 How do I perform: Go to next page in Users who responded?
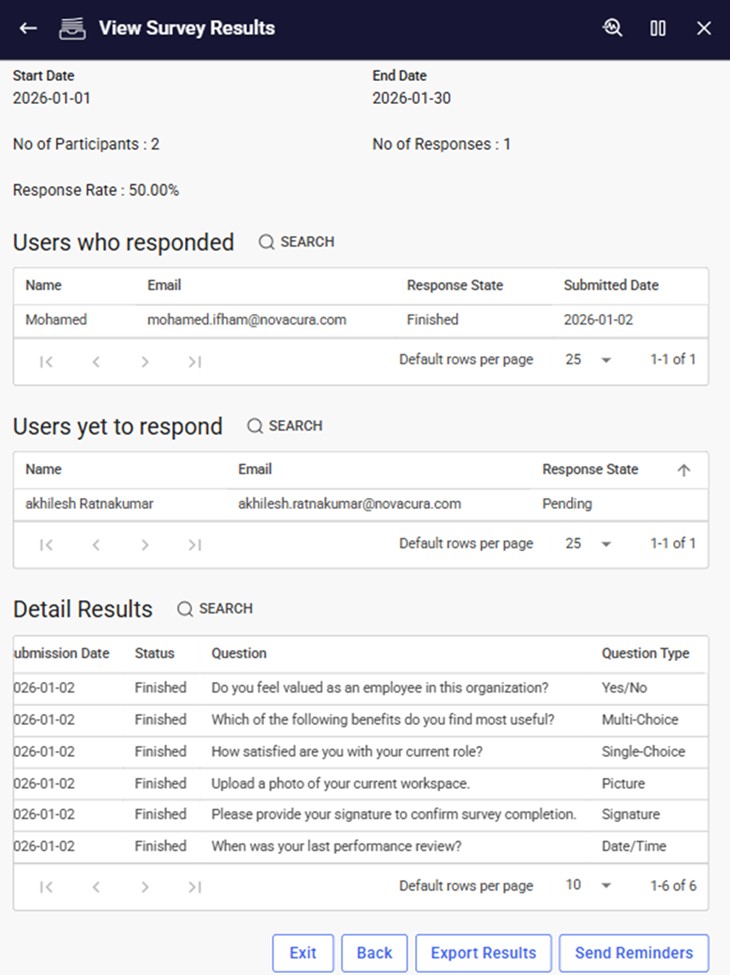pyautogui.click(x=145, y=362)
